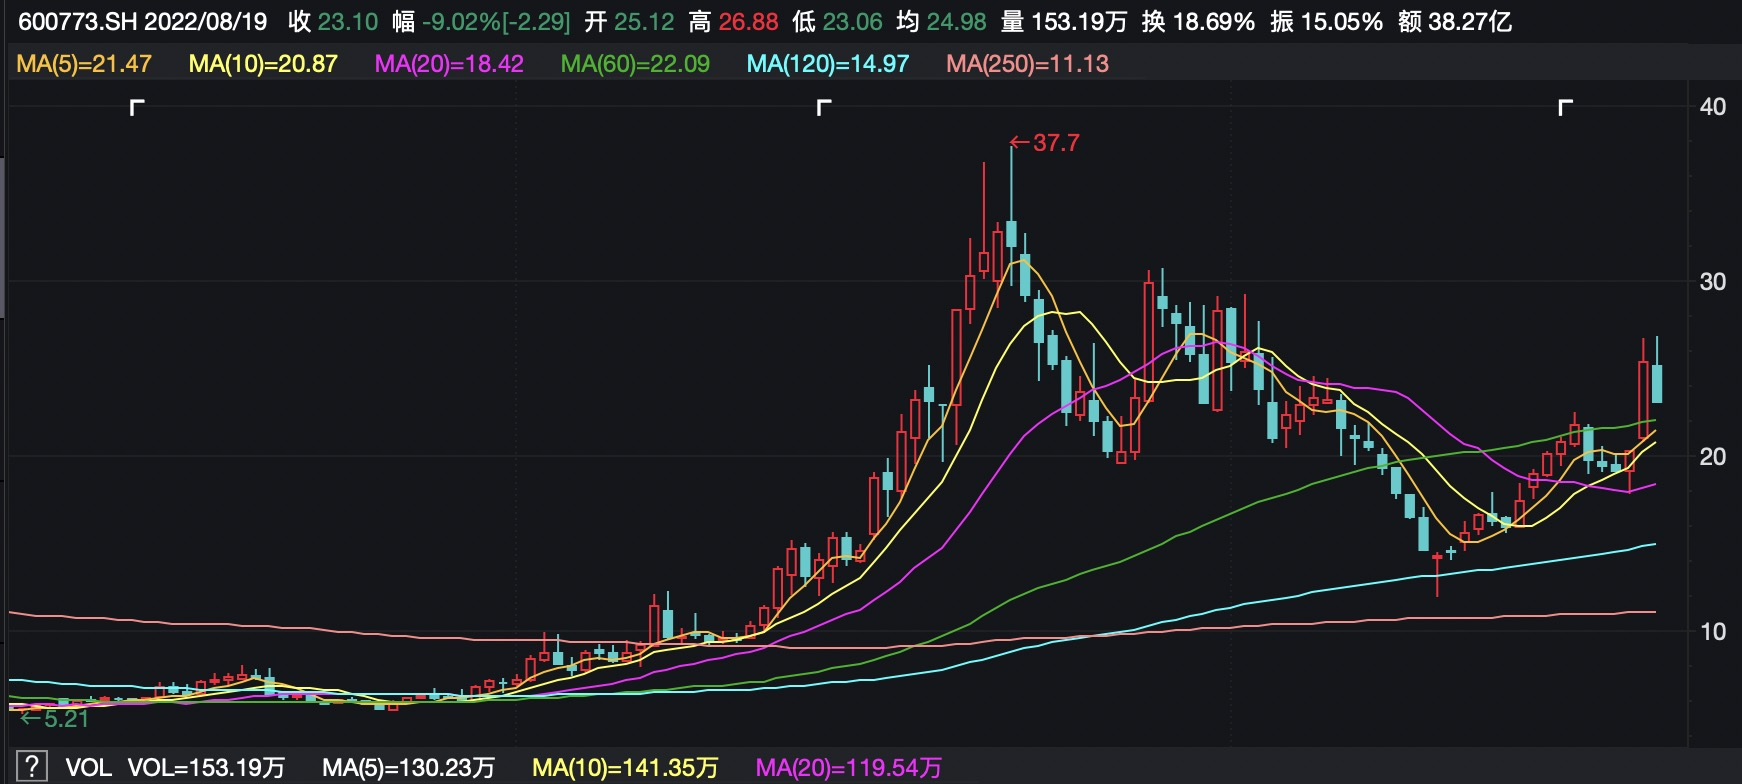
Task: Select the green MA(60)=22.09 indicator label
Action: pyautogui.click(x=635, y=64)
